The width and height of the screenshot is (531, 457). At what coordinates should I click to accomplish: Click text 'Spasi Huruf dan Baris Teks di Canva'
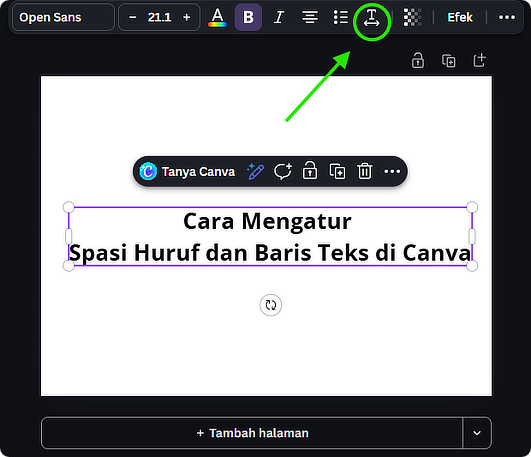click(270, 253)
